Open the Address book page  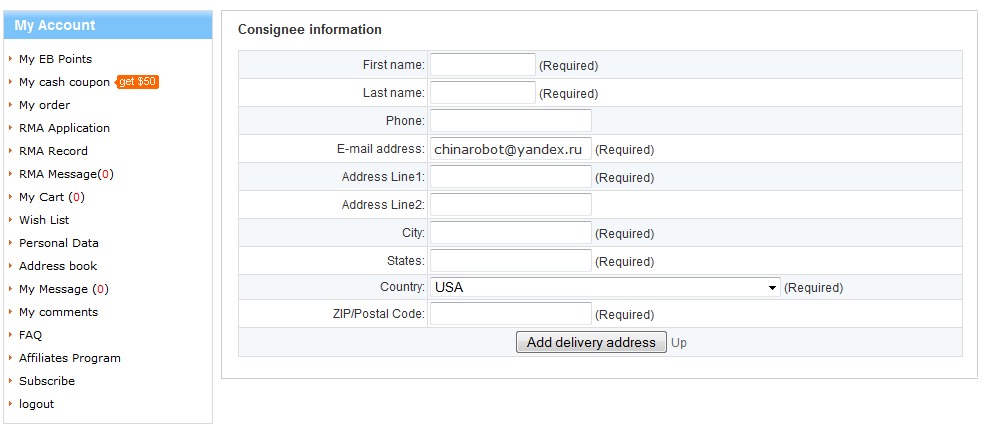coord(57,266)
